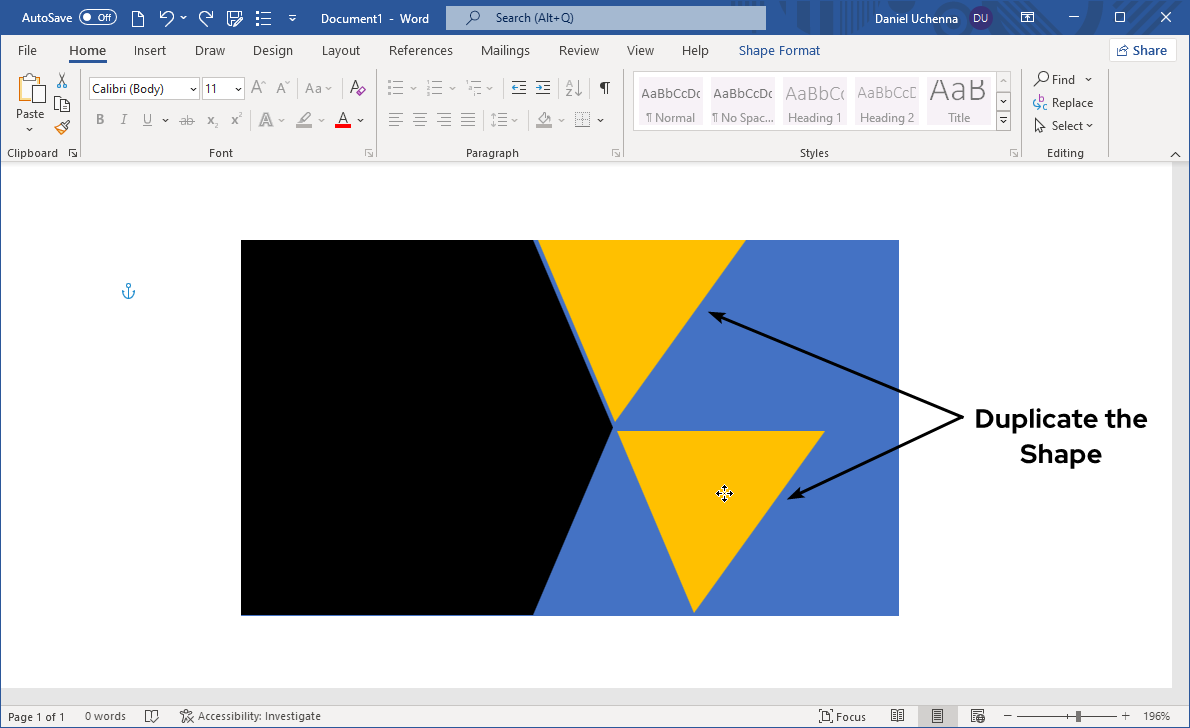The image size is (1190, 728).
Task: Click the Replace button in Editing
Action: tap(1063, 103)
